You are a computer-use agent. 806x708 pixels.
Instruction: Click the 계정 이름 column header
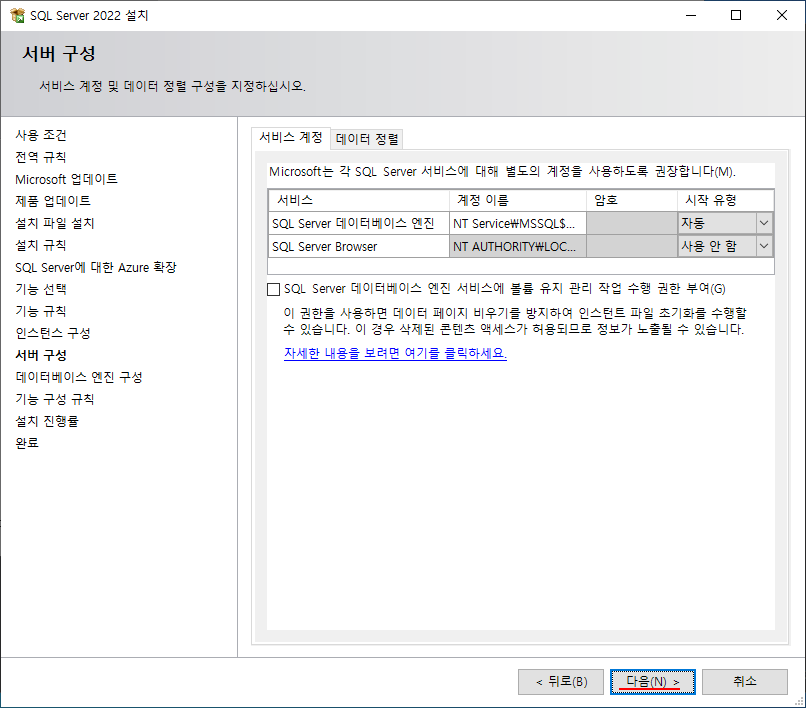pos(518,200)
